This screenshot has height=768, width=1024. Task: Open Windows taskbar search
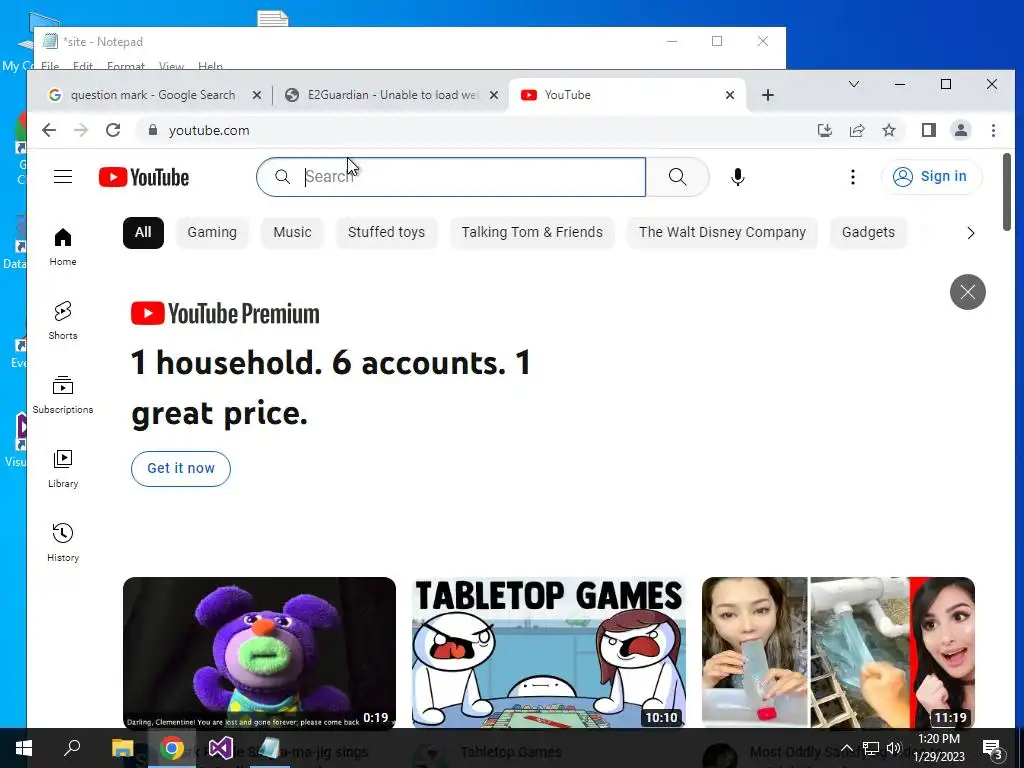pyautogui.click(x=72, y=748)
